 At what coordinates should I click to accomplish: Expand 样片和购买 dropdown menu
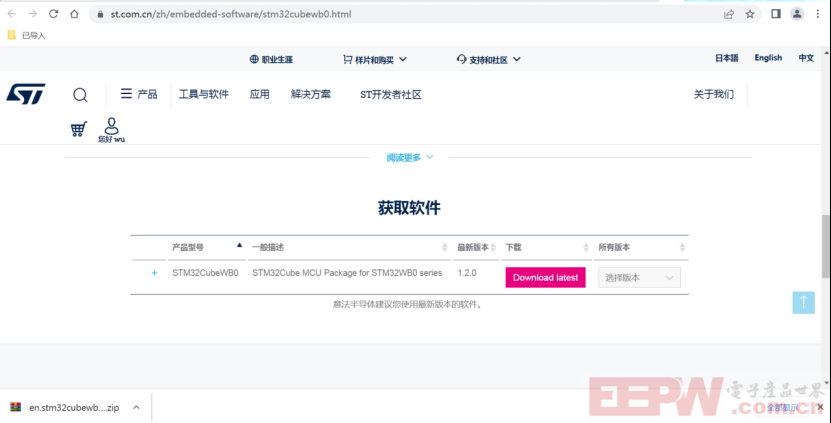pyautogui.click(x=375, y=59)
